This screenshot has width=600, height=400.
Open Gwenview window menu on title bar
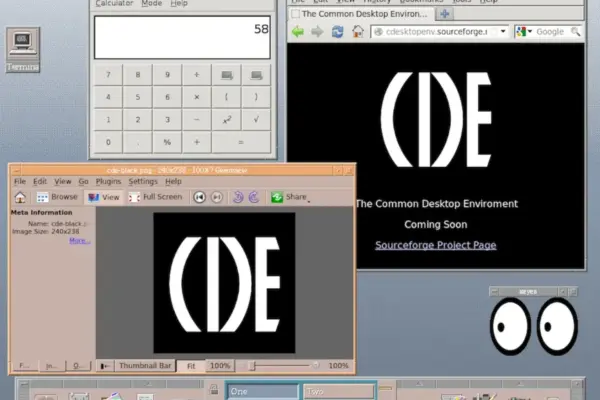point(16,170)
